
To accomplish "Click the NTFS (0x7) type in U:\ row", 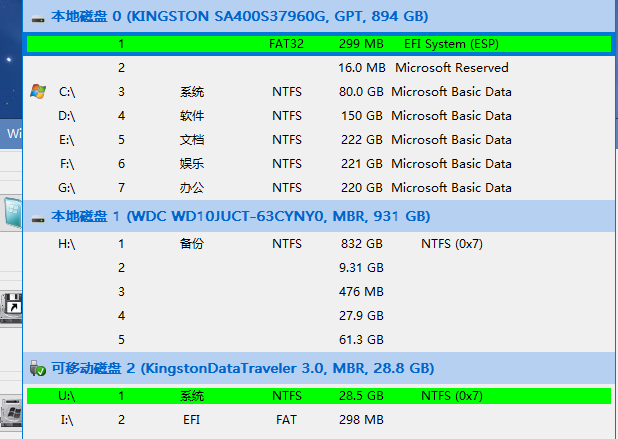I will point(452,396).
